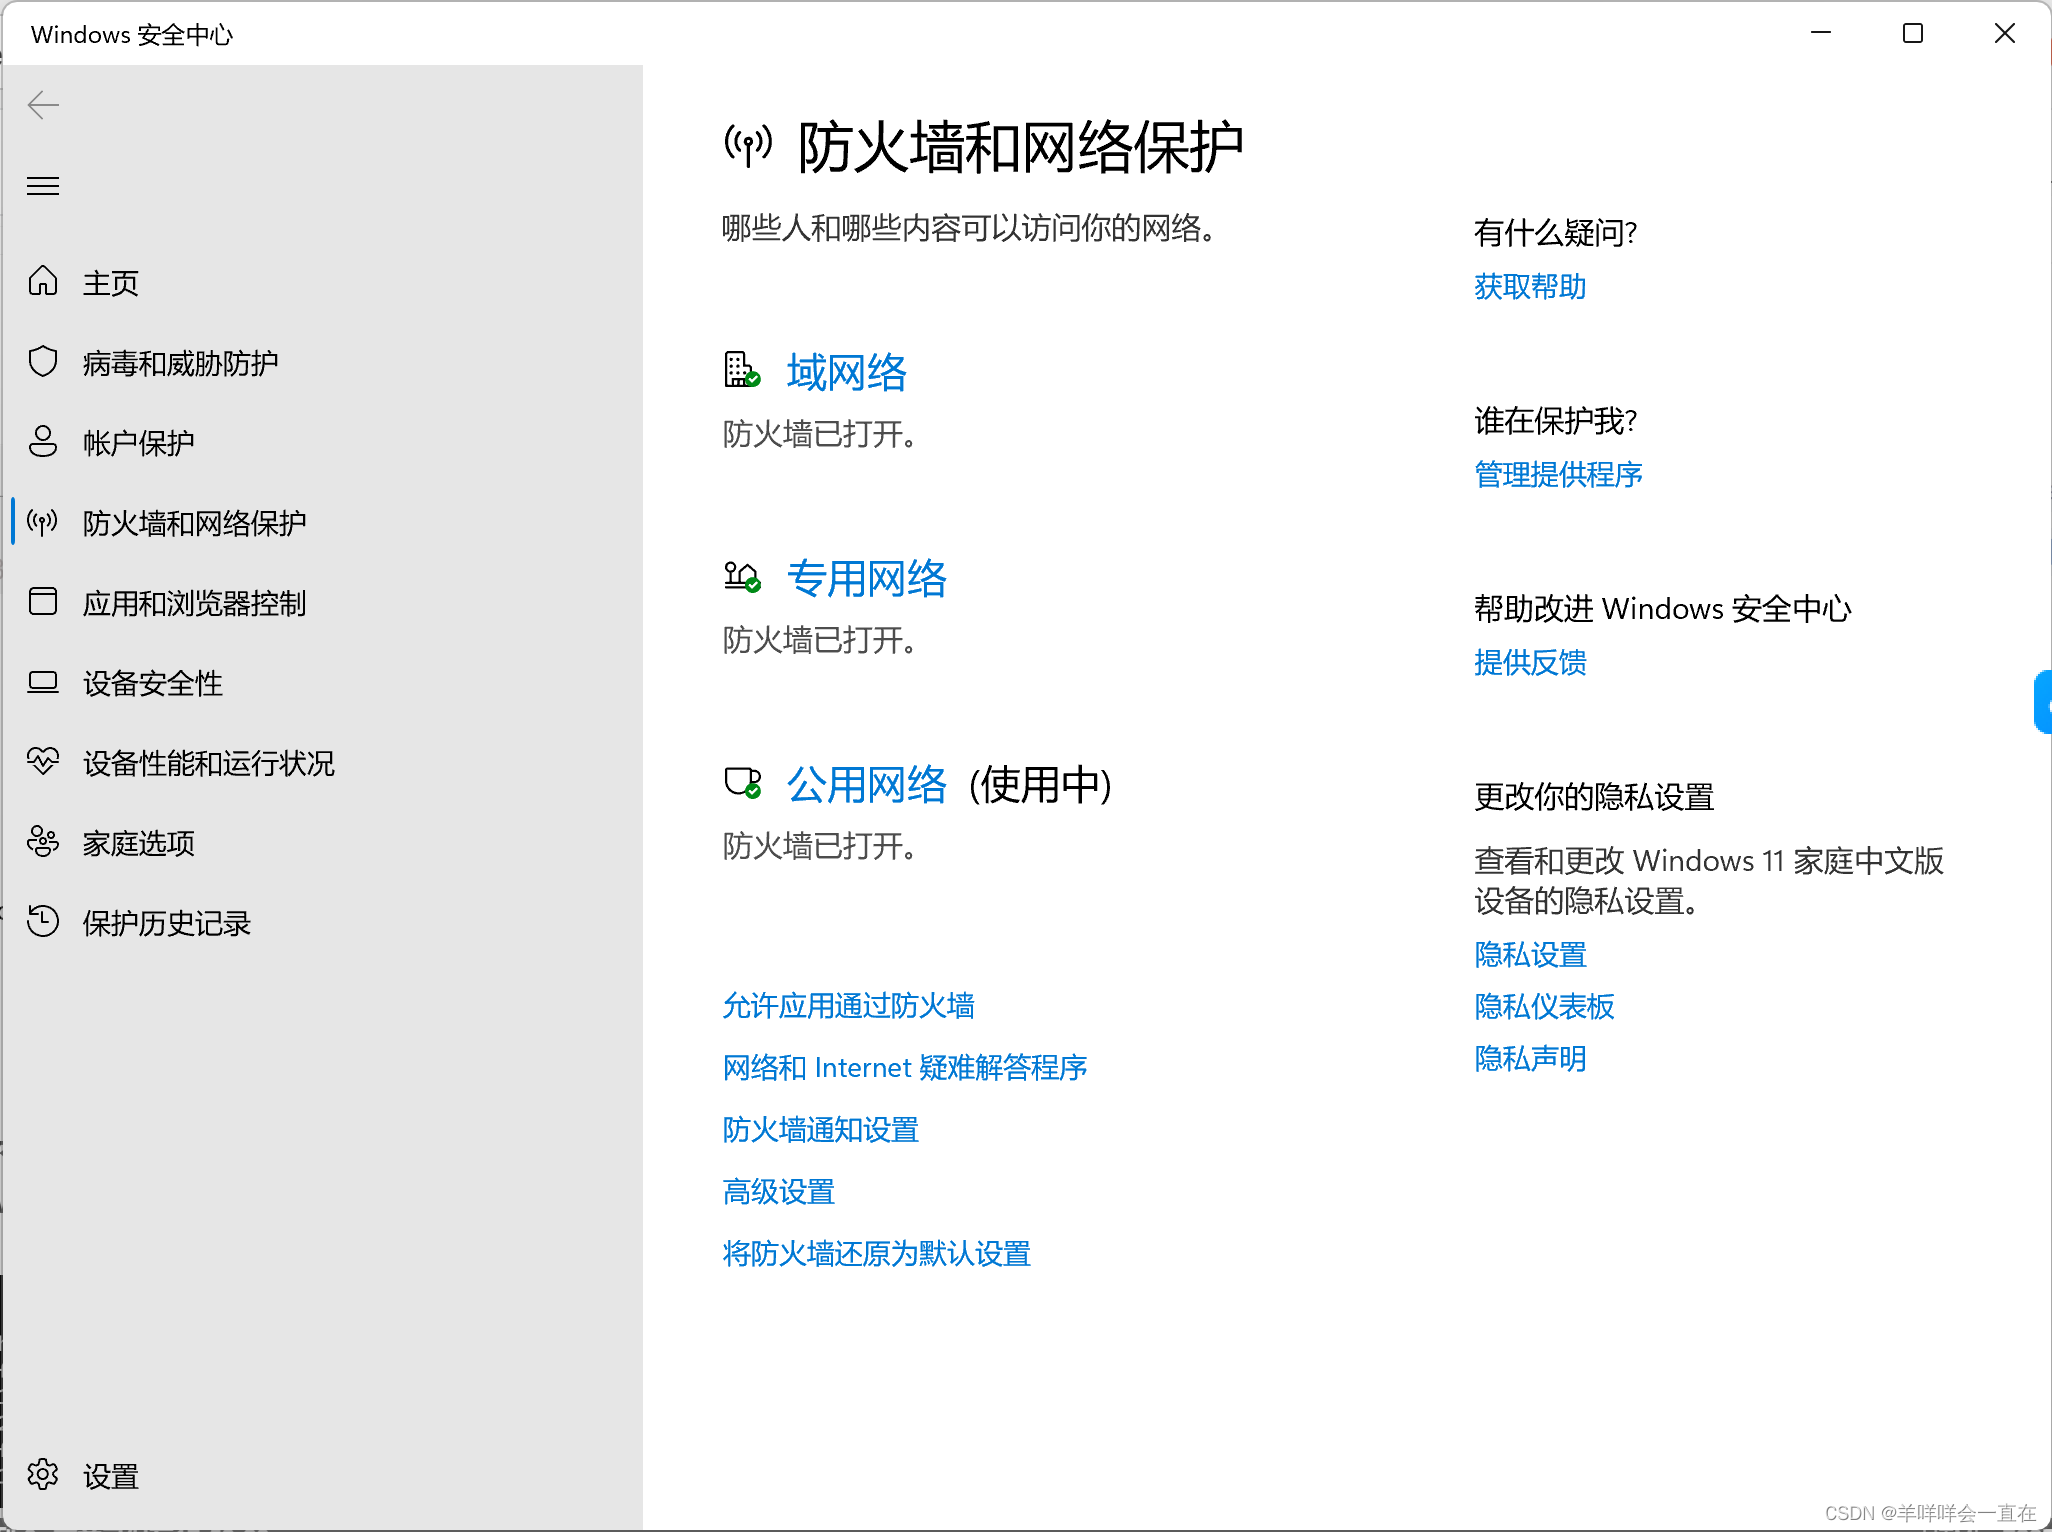Open 专用网络 firewall settings
Screen dimensions: 2052x1532
point(868,580)
